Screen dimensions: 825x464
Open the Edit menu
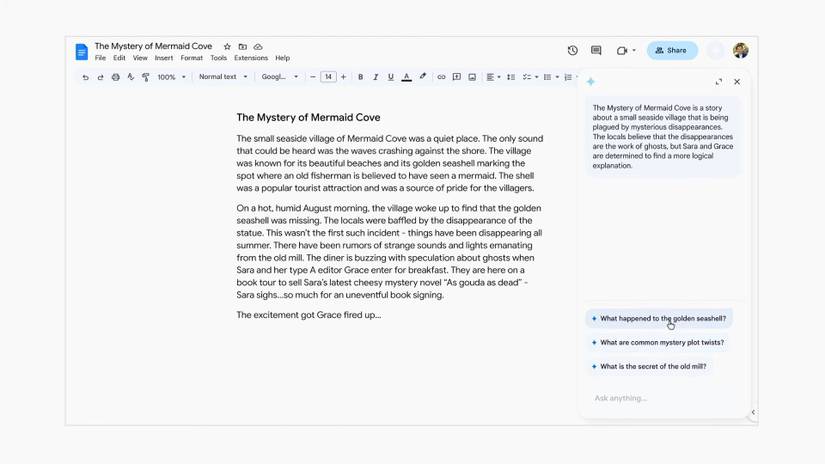pyautogui.click(x=119, y=58)
